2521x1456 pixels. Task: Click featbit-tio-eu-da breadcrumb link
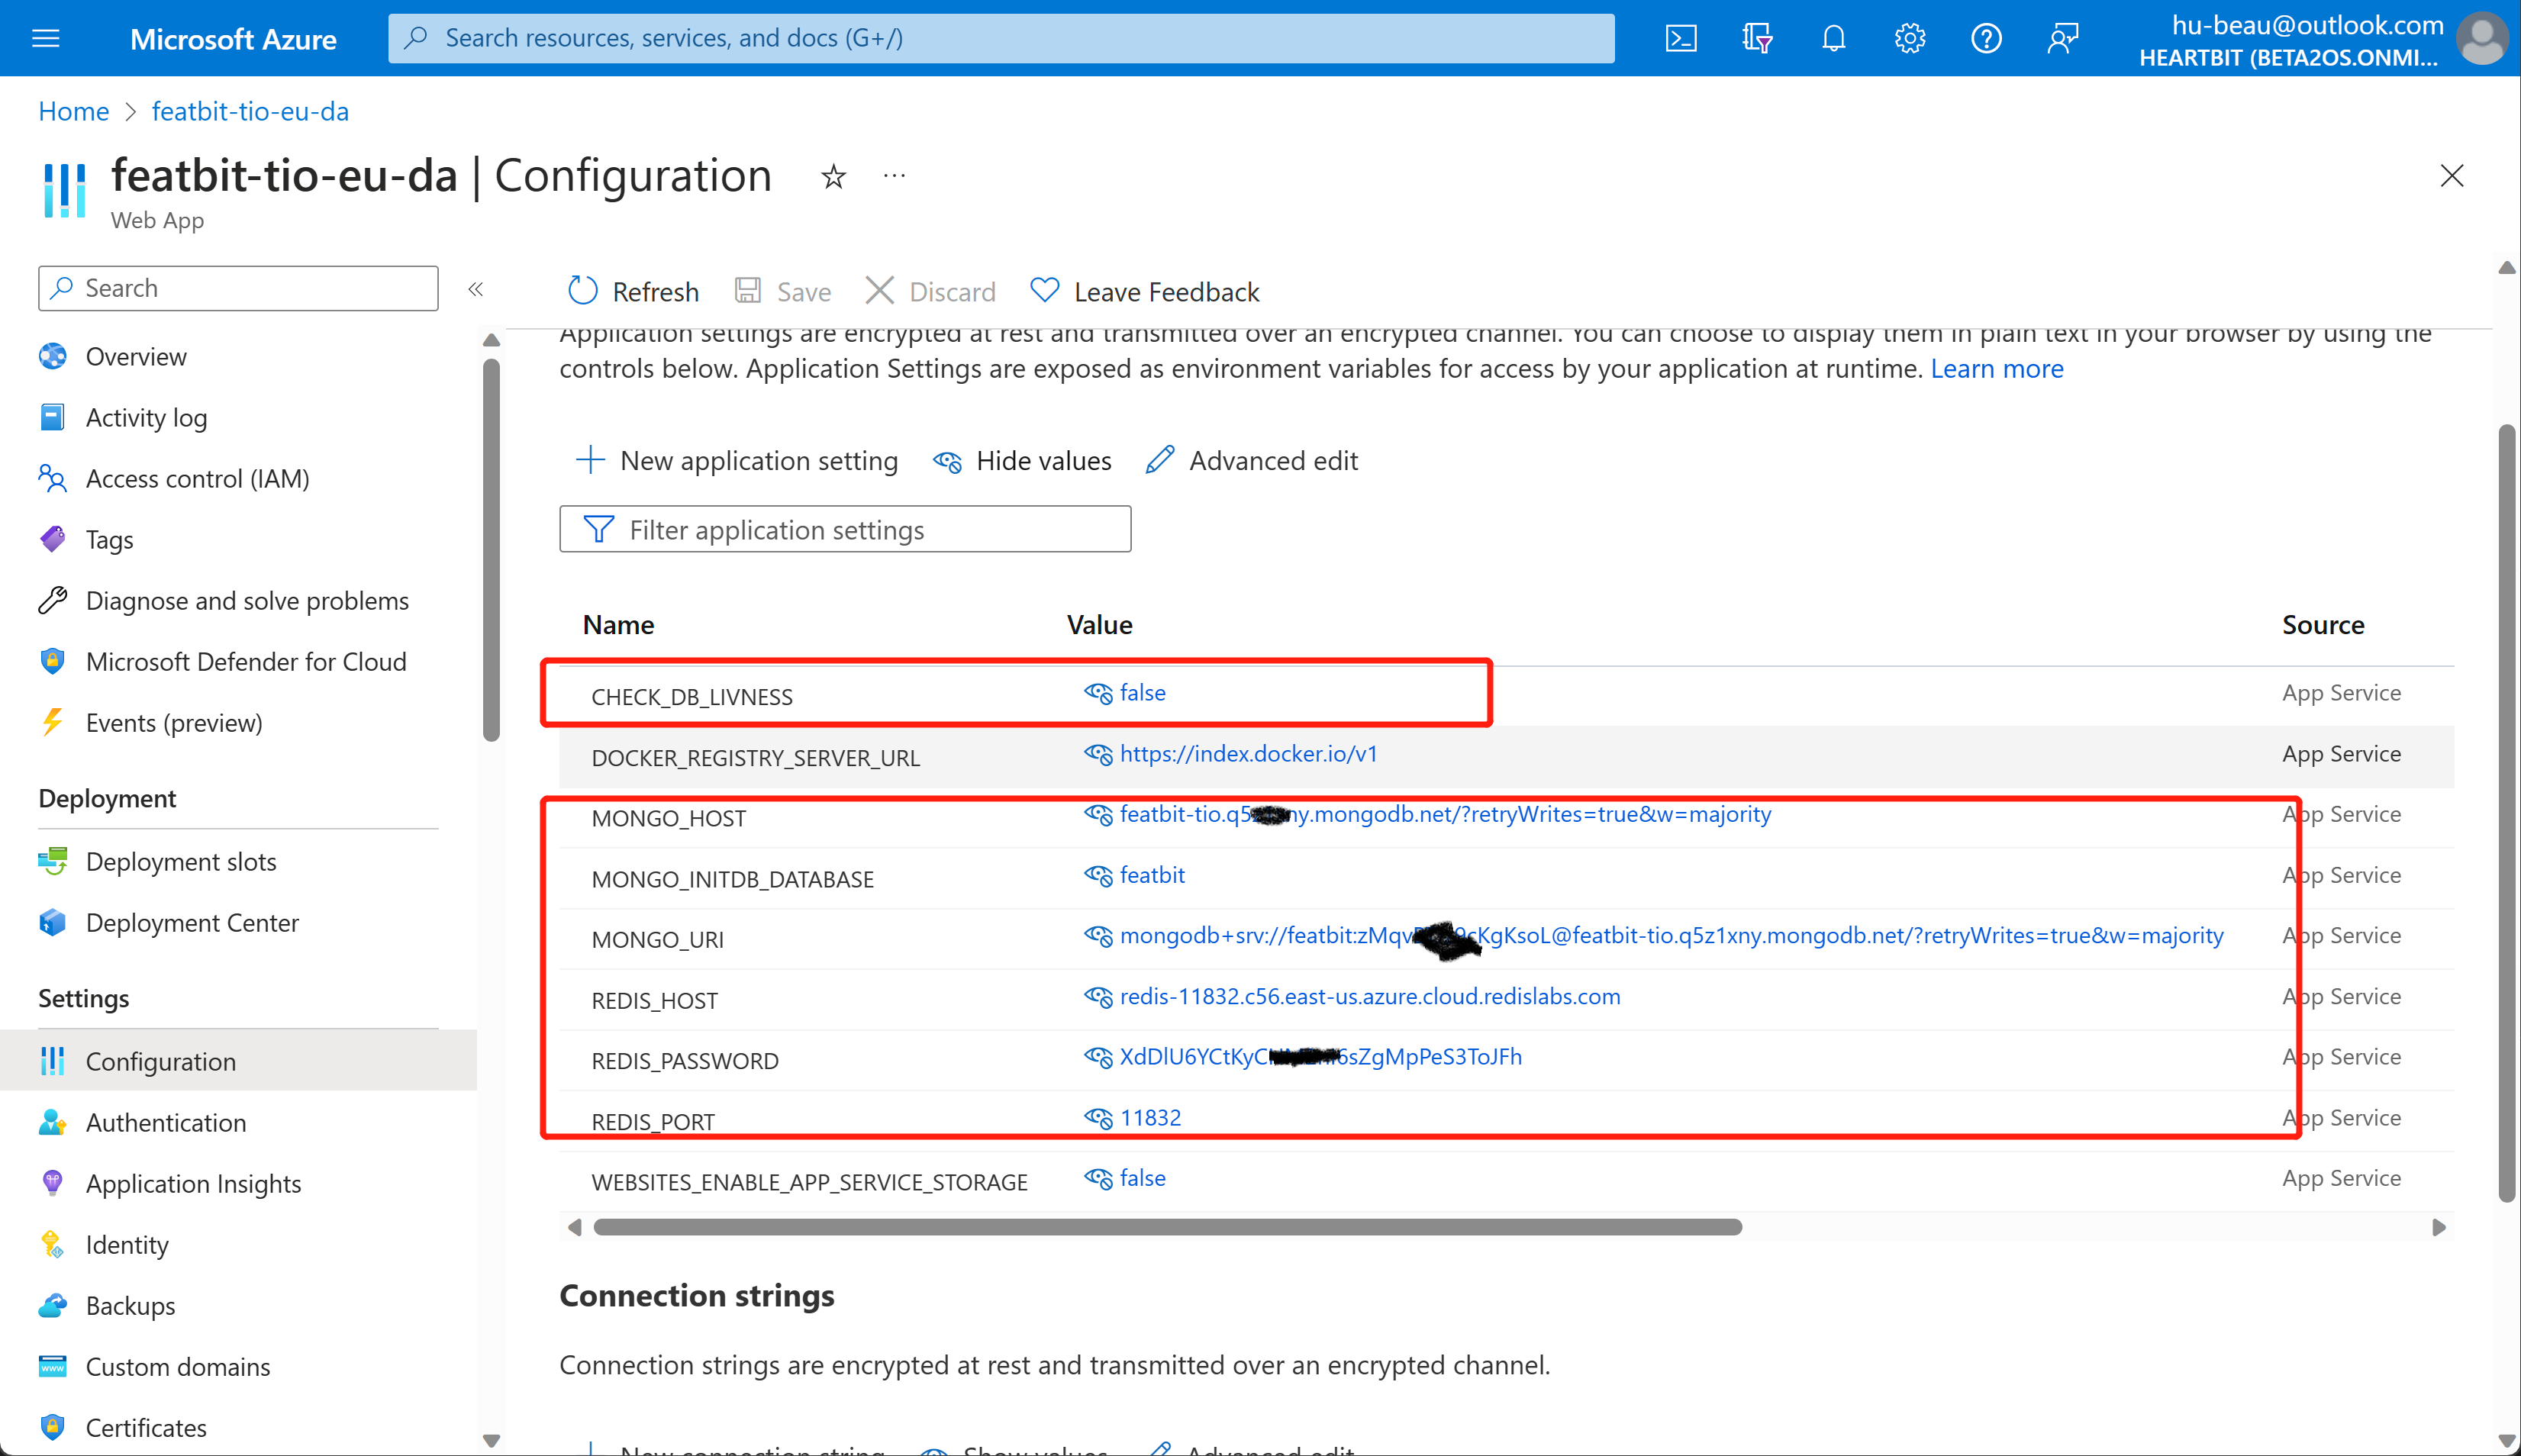point(250,111)
